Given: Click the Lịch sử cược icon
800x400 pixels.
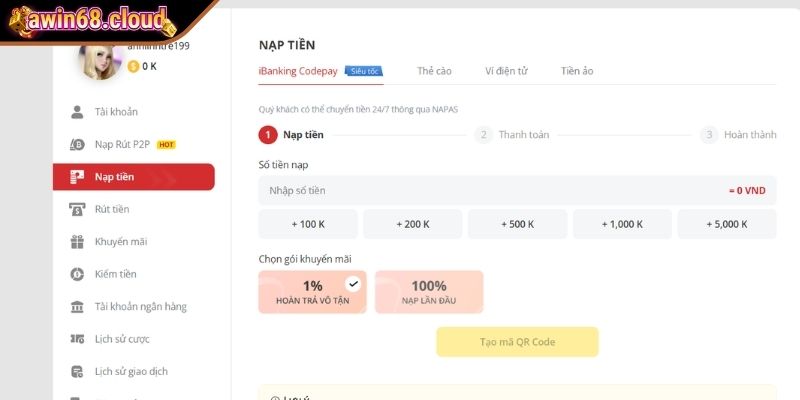Looking at the screenshot, I should tap(77, 339).
